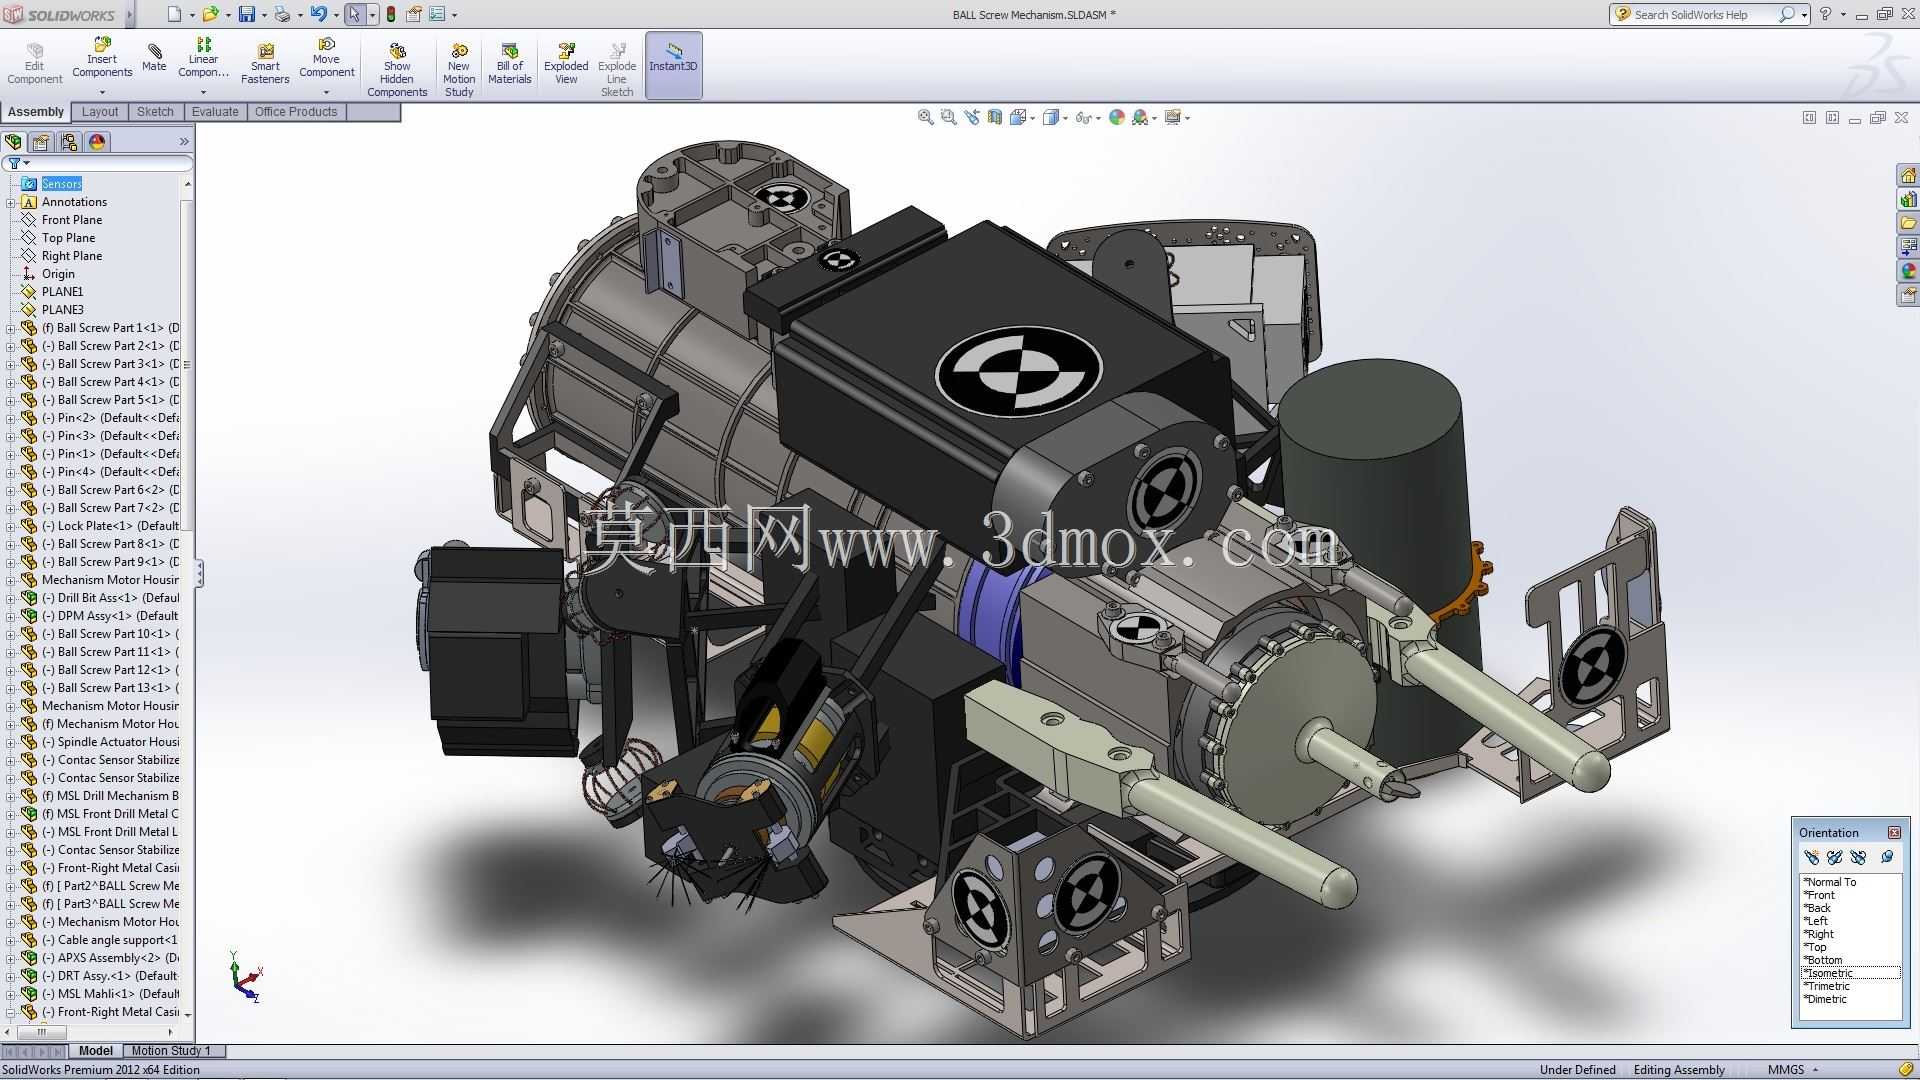Click Bill of Materials tool

tap(510, 64)
